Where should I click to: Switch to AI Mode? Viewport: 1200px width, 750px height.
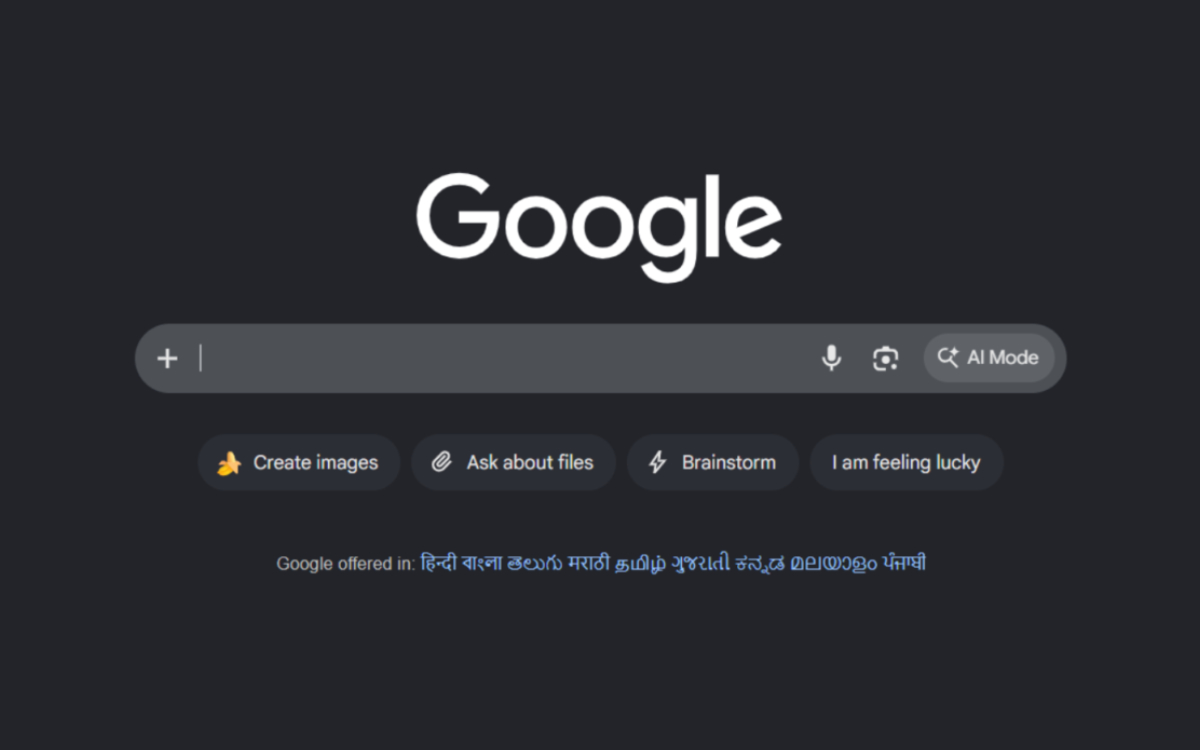pyautogui.click(x=989, y=358)
